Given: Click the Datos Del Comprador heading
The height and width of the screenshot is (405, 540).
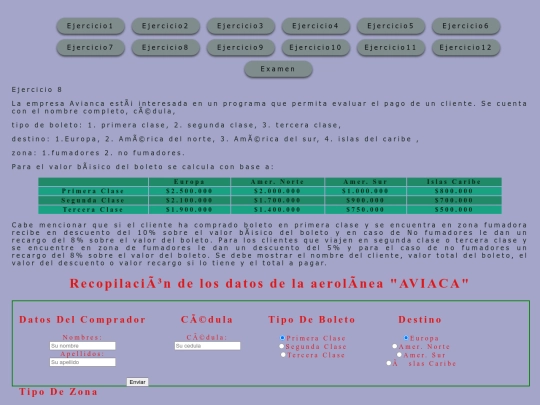Looking at the screenshot, I should click(82, 320).
